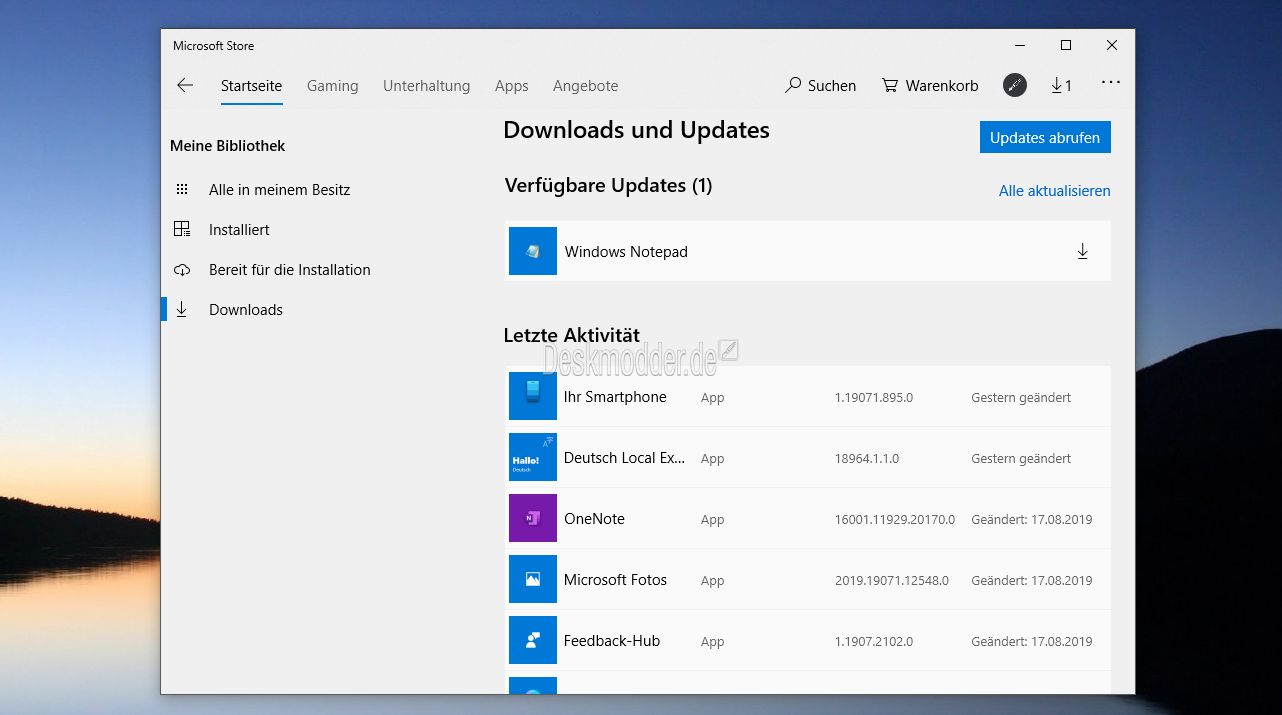Image resolution: width=1282 pixels, height=715 pixels.
Task: Click the Windows Notepad app icon
Action: [533, 251]
